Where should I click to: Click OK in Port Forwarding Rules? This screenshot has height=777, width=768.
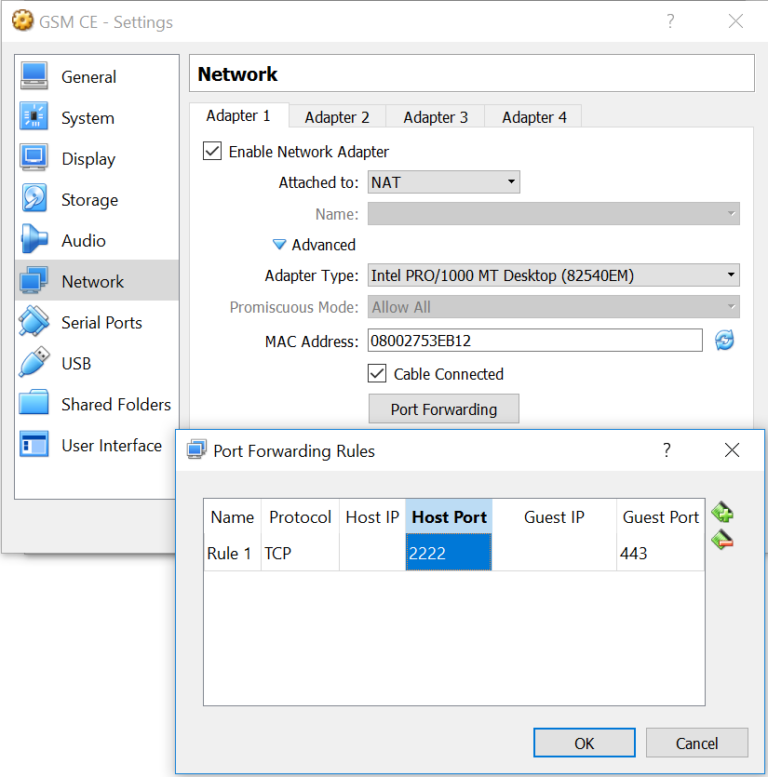point(584,743)
